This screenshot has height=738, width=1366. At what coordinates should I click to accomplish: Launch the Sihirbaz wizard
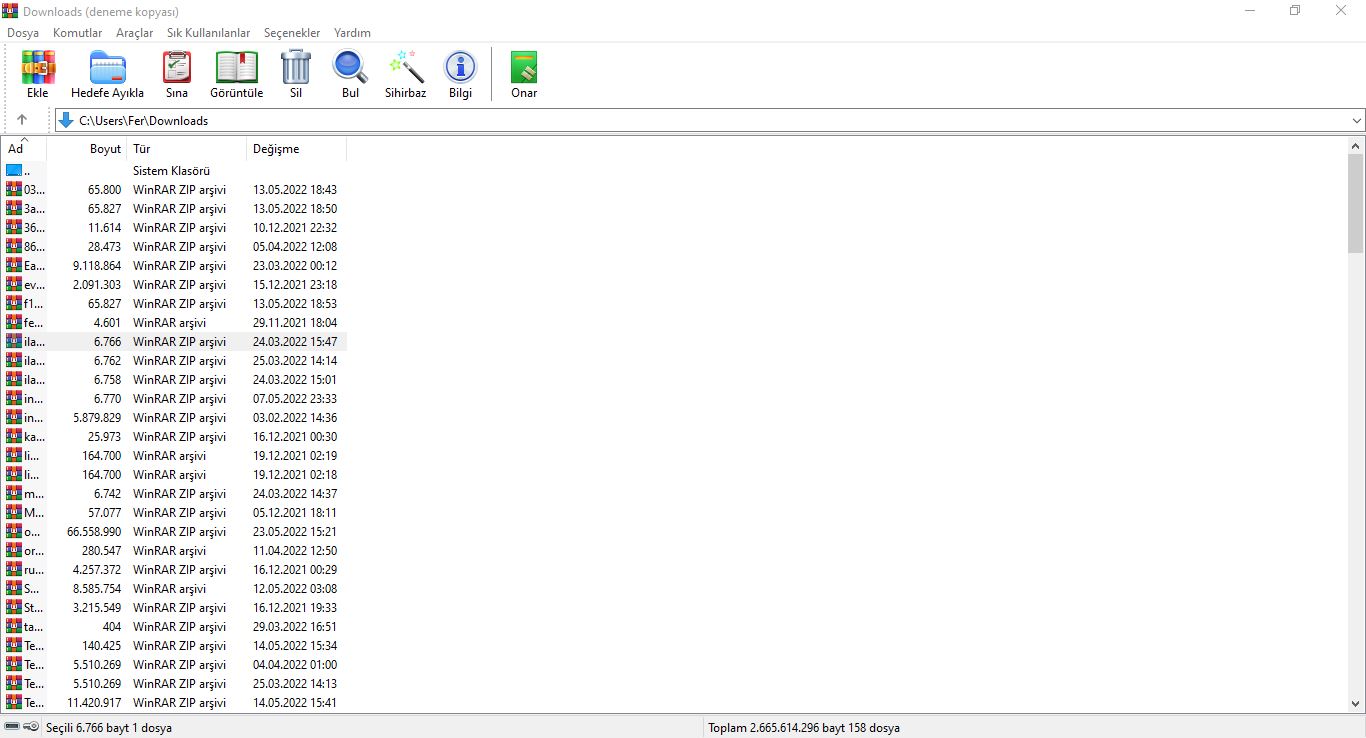[x=406, y=67]
